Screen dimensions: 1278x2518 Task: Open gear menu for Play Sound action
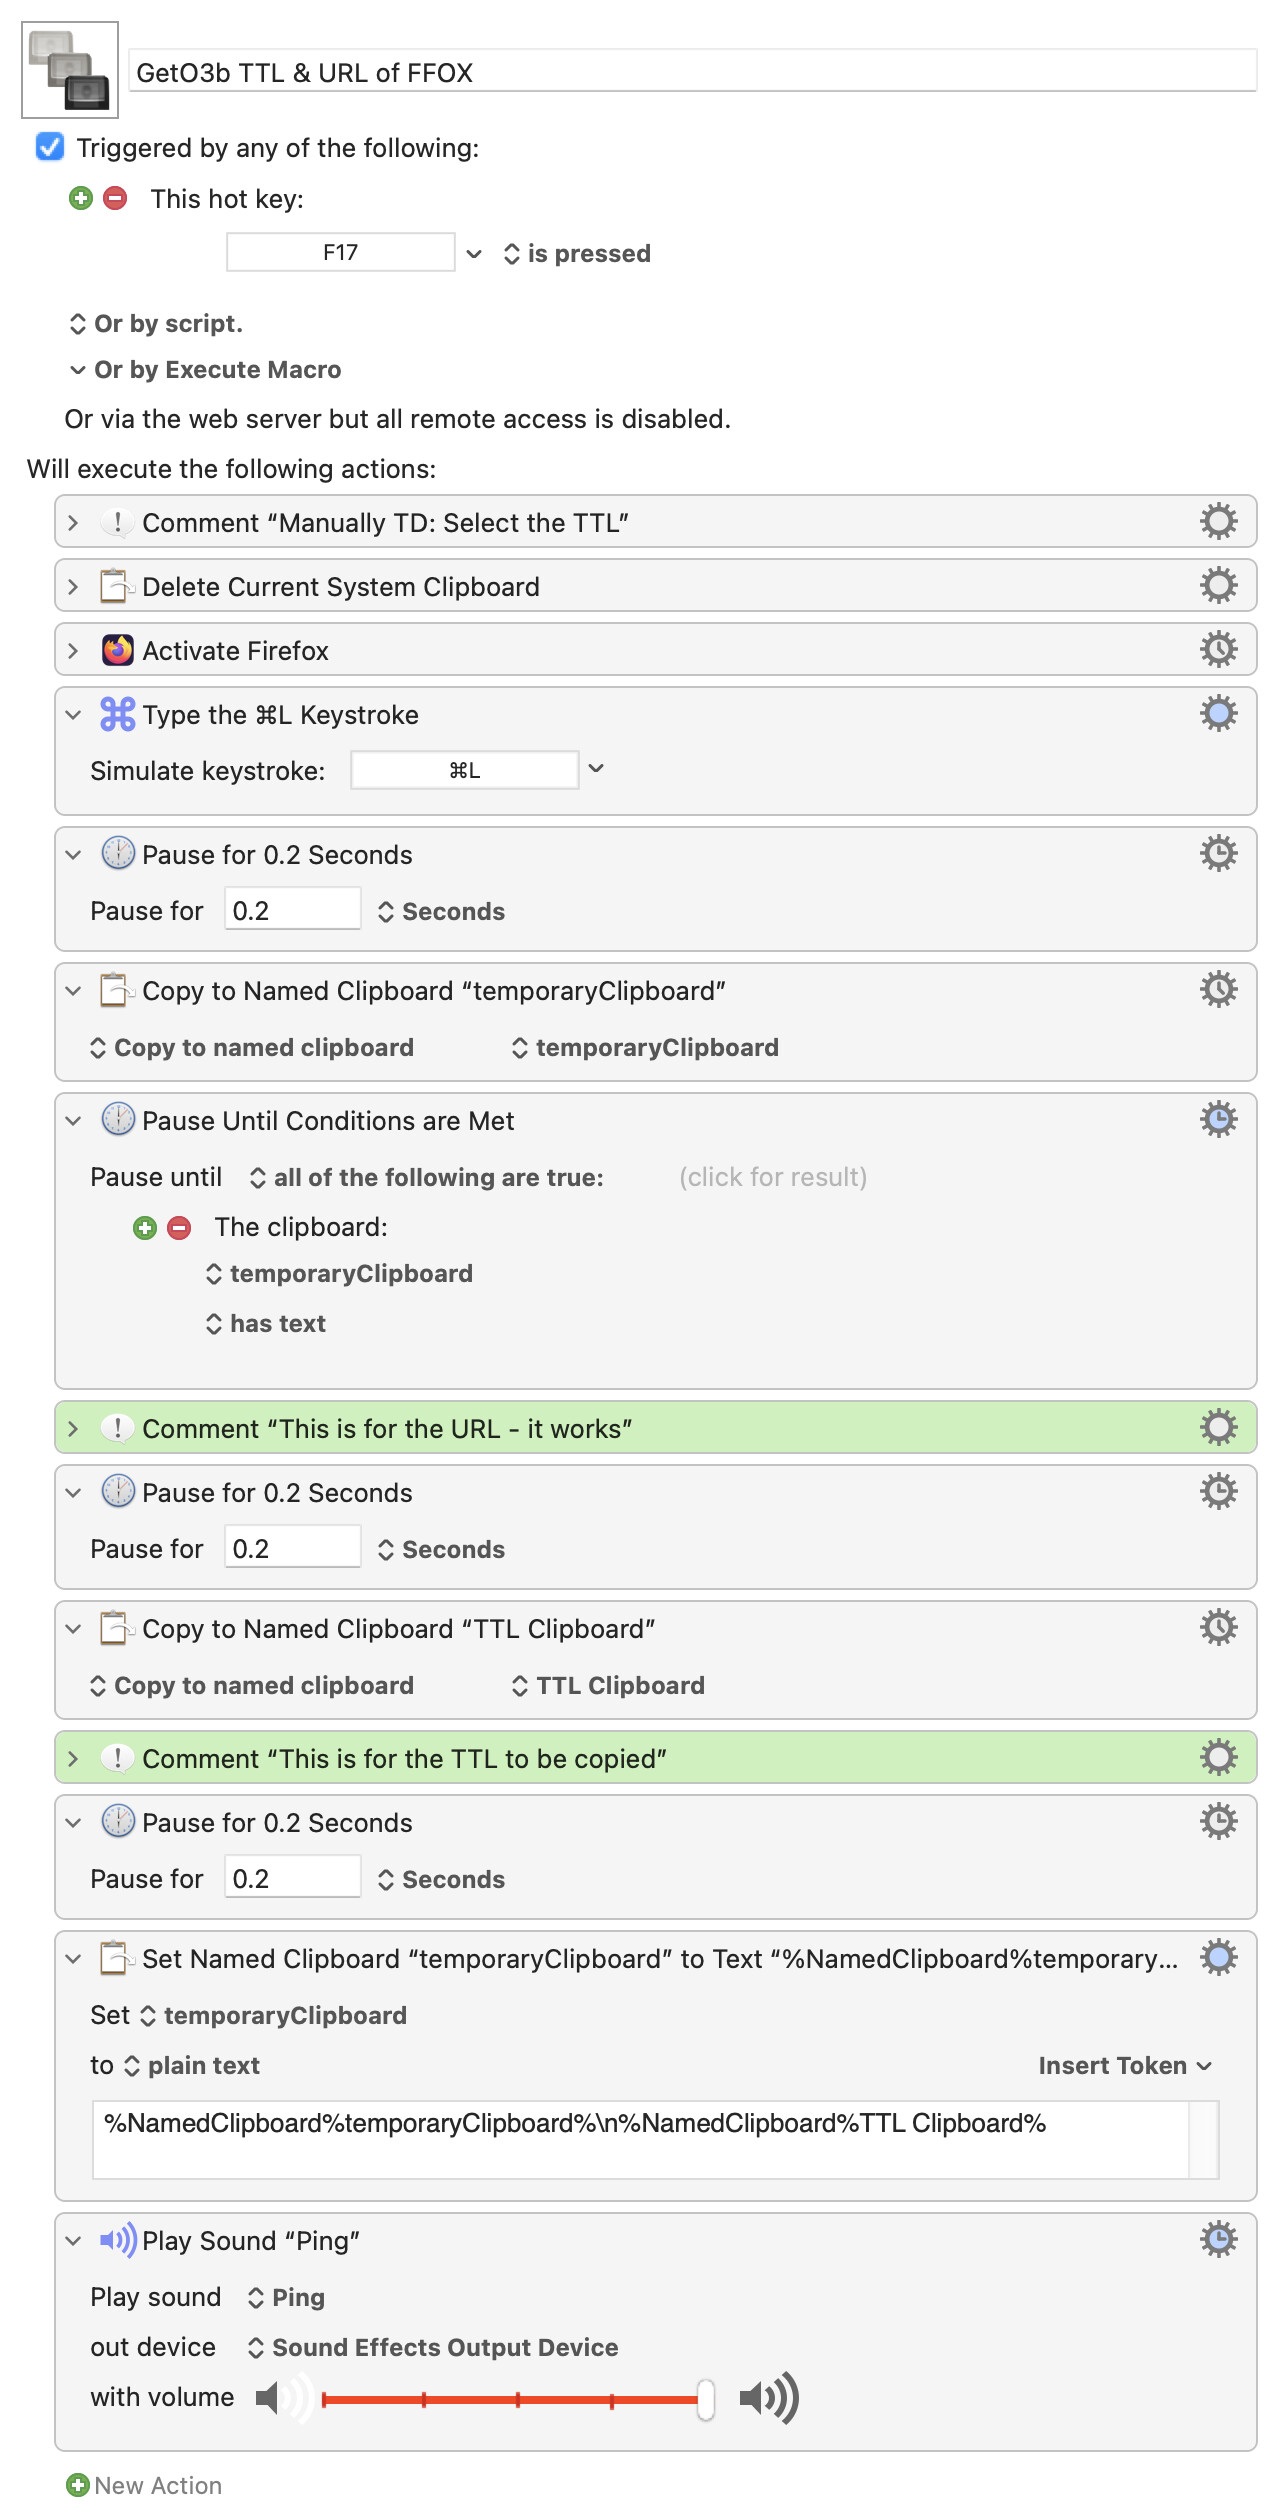[1218, 2240]
